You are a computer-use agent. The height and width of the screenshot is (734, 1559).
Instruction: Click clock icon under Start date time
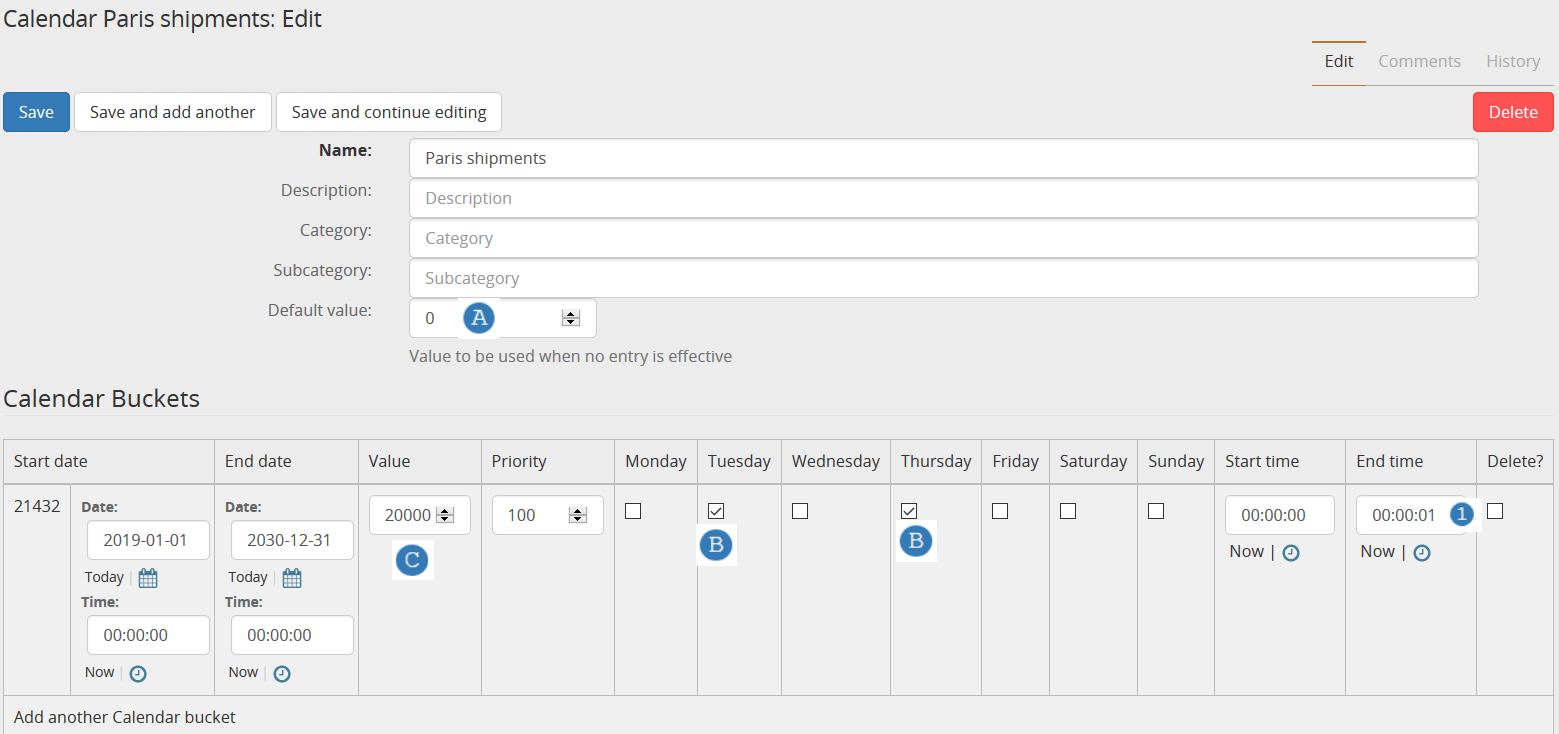point(138,674)
